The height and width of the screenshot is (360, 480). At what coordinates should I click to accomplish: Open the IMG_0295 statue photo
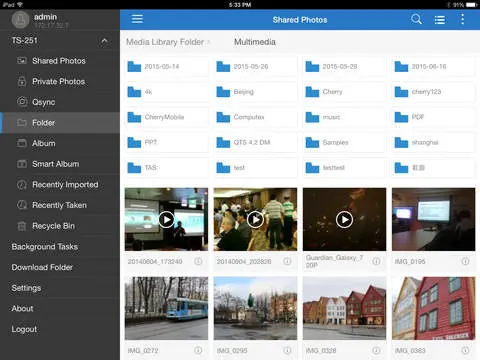click(255, 308)
